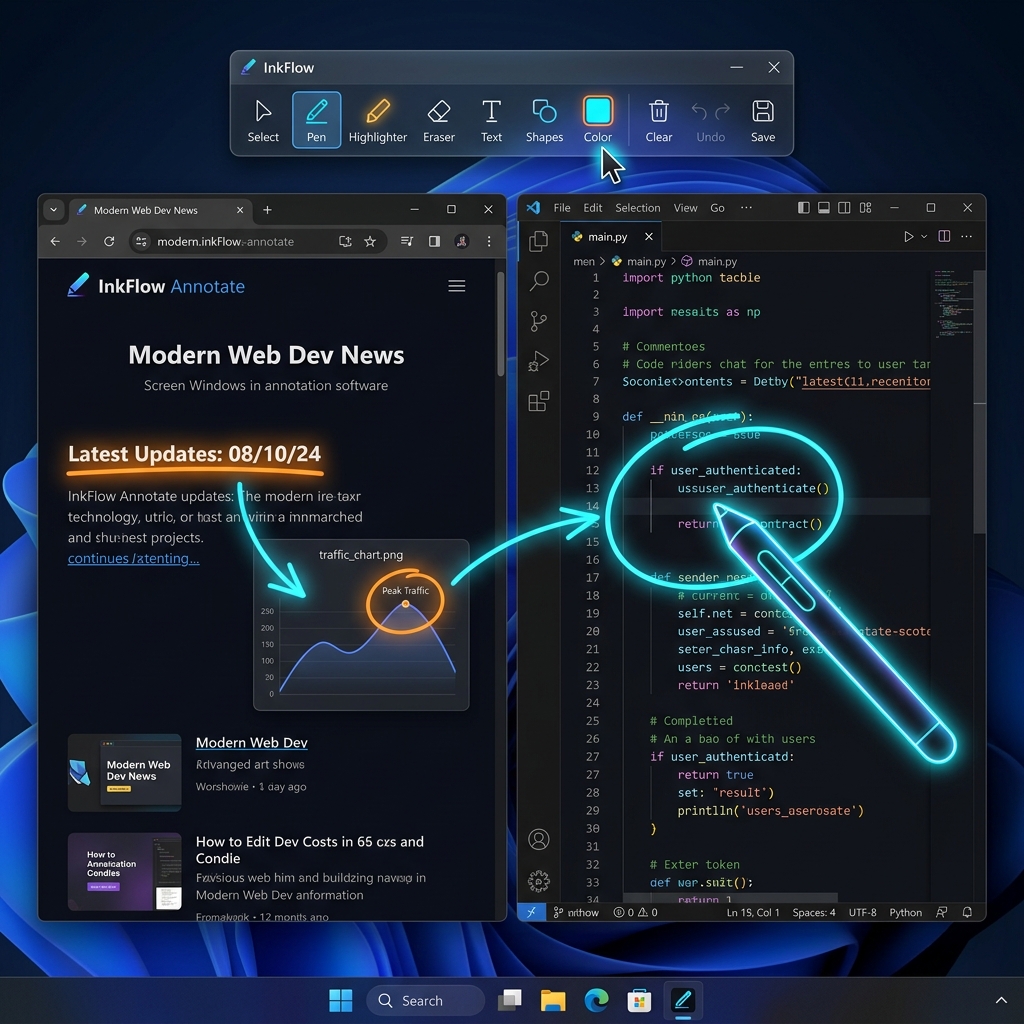Change encoding via 'UTF-8'

coord(862,912)
